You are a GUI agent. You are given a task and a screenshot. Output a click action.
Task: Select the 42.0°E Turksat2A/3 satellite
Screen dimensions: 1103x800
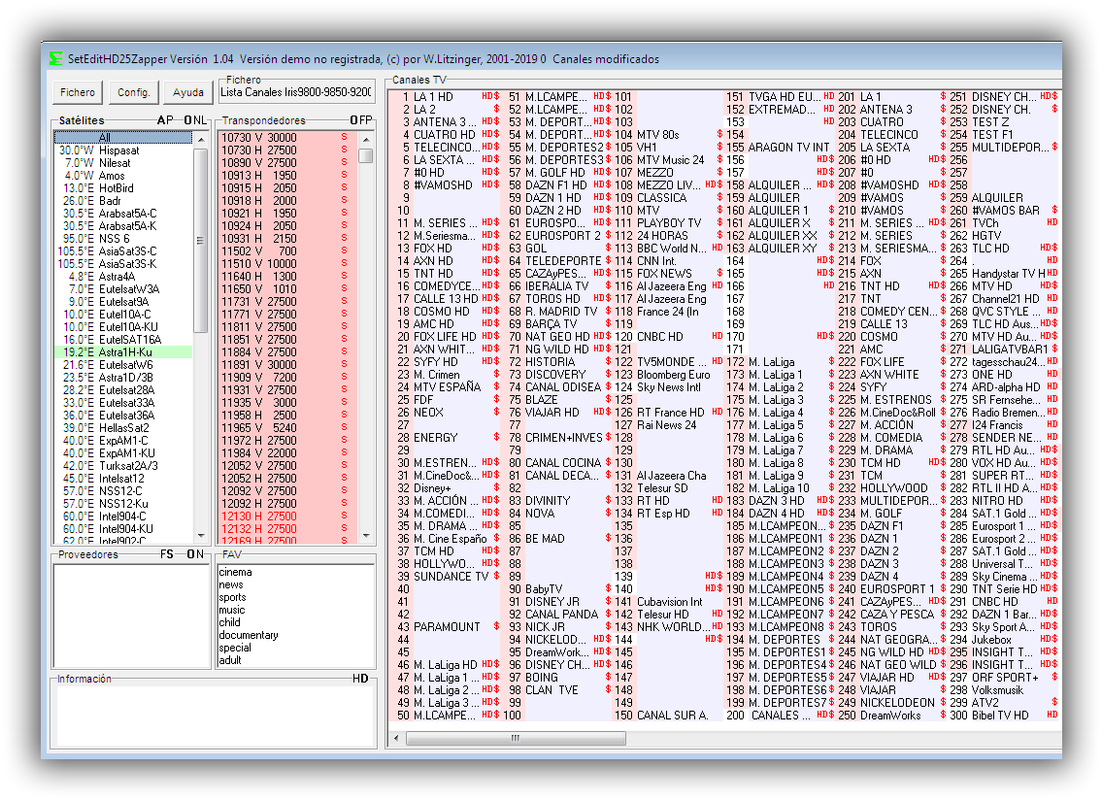pyautogui.click(x=123, y=466)
